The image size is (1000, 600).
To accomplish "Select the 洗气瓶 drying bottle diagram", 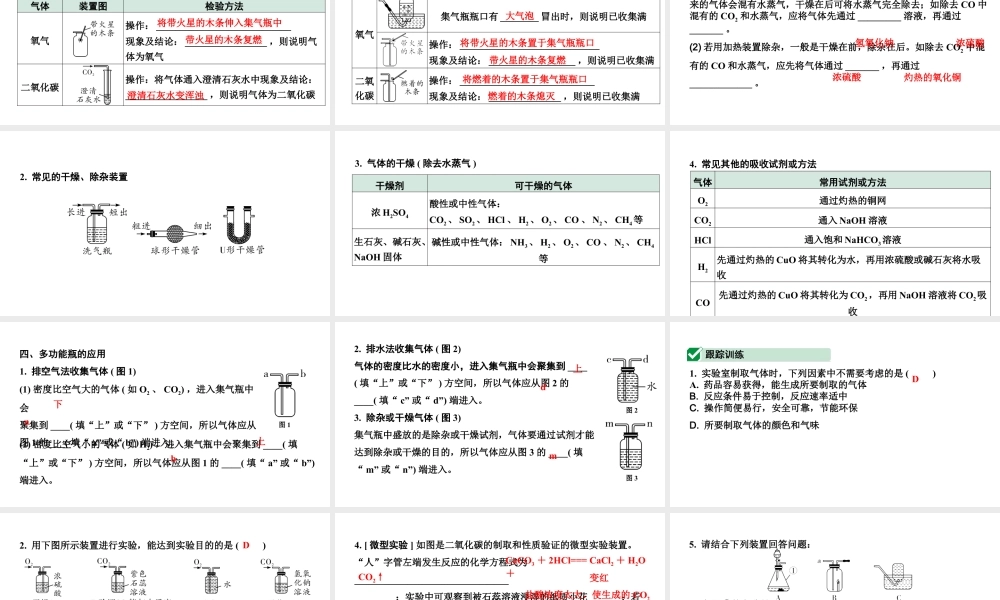I will (x=95, y=226).
